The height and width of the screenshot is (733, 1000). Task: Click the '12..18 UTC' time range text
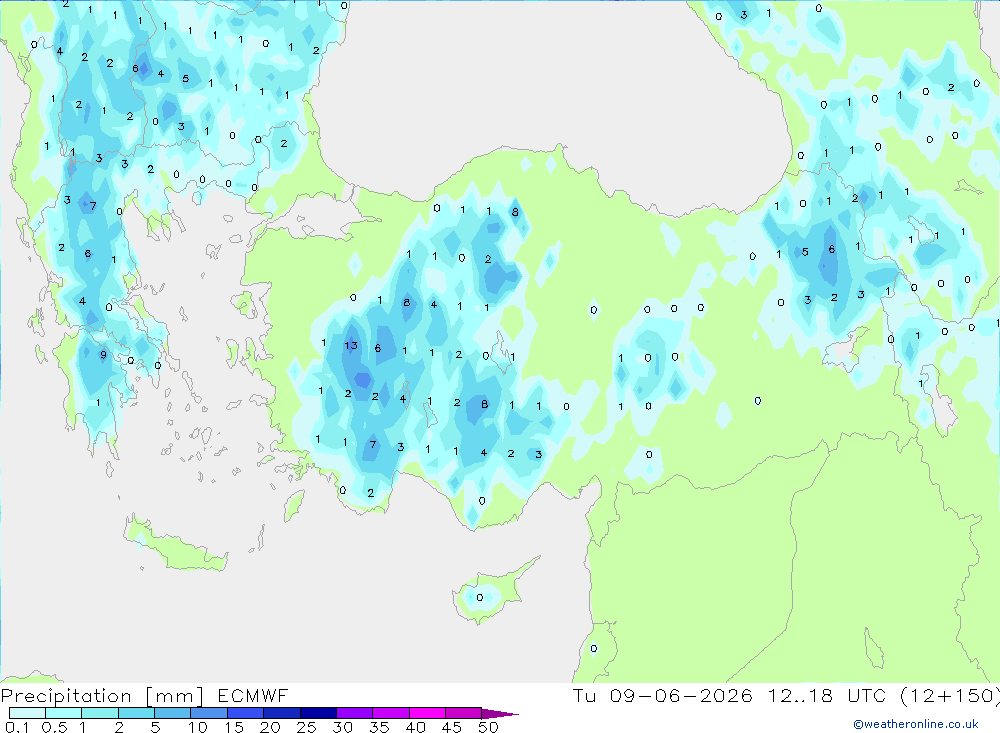(827, 695)
